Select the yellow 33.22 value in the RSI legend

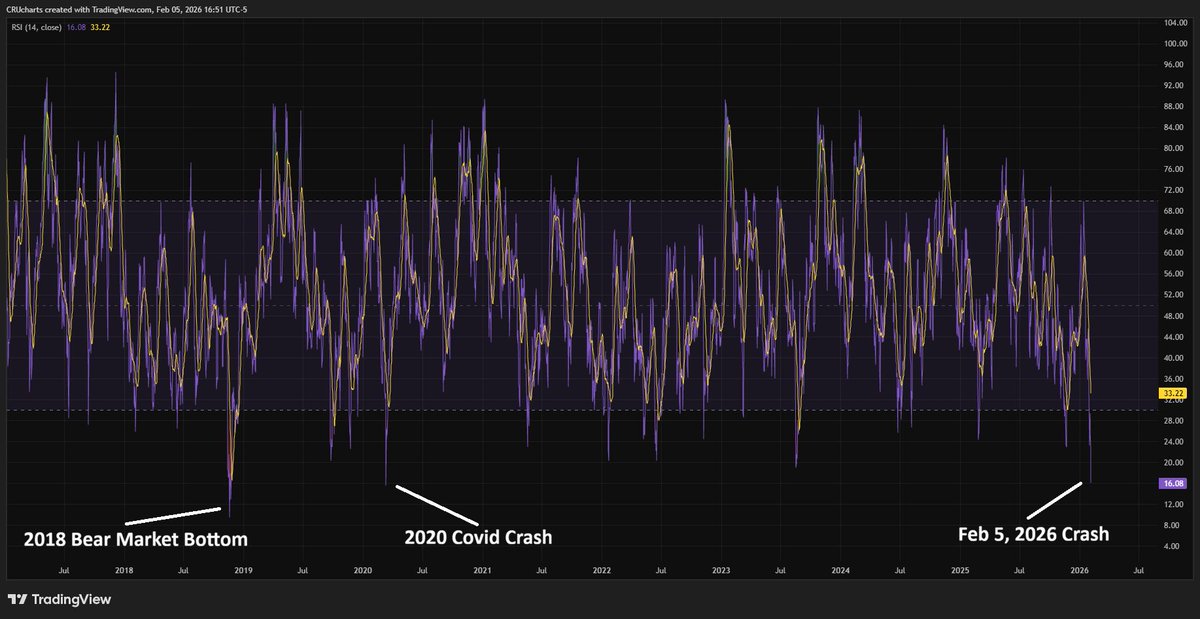click(x=98, y=27)
